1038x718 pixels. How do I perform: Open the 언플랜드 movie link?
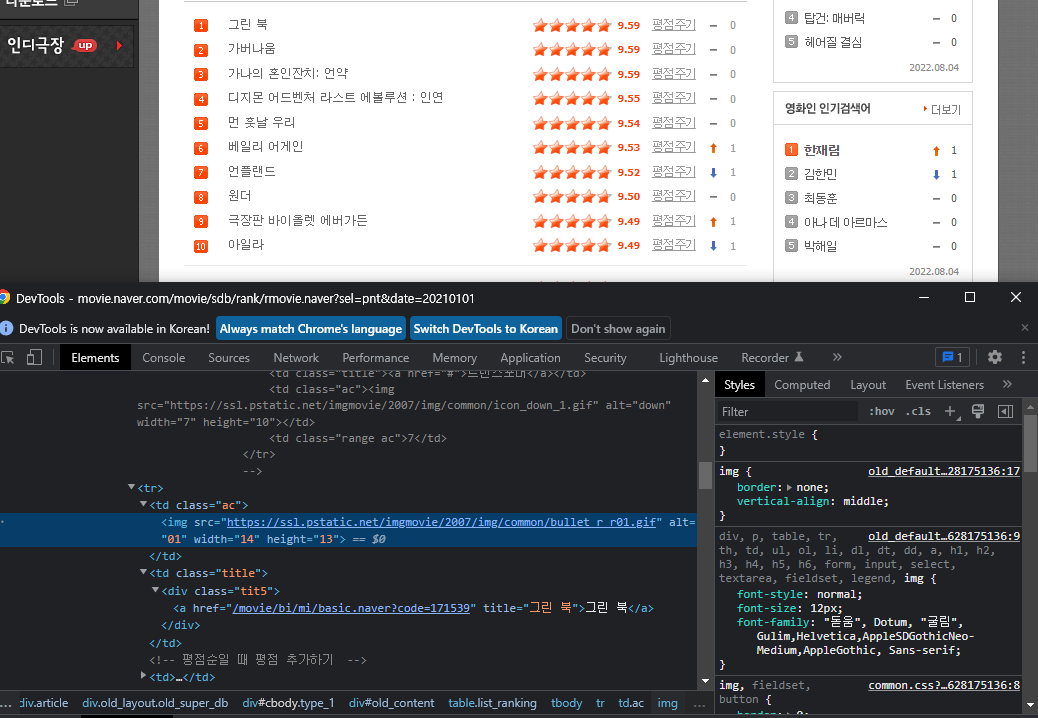point(252,171)
